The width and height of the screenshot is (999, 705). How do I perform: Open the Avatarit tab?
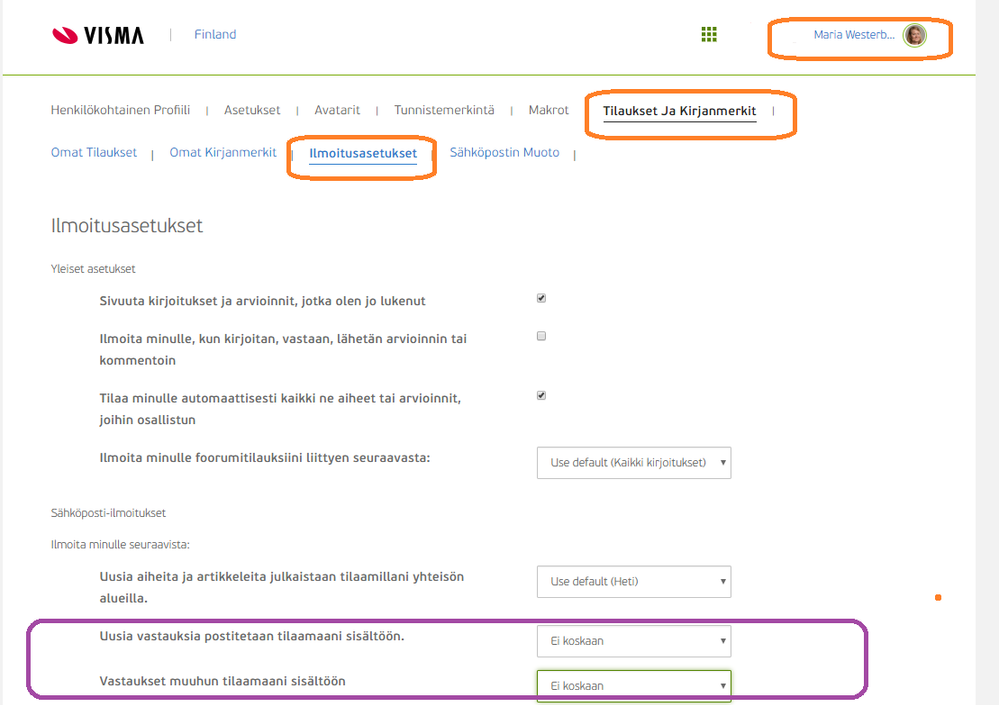pyautogui.click(x=337, y=110)
